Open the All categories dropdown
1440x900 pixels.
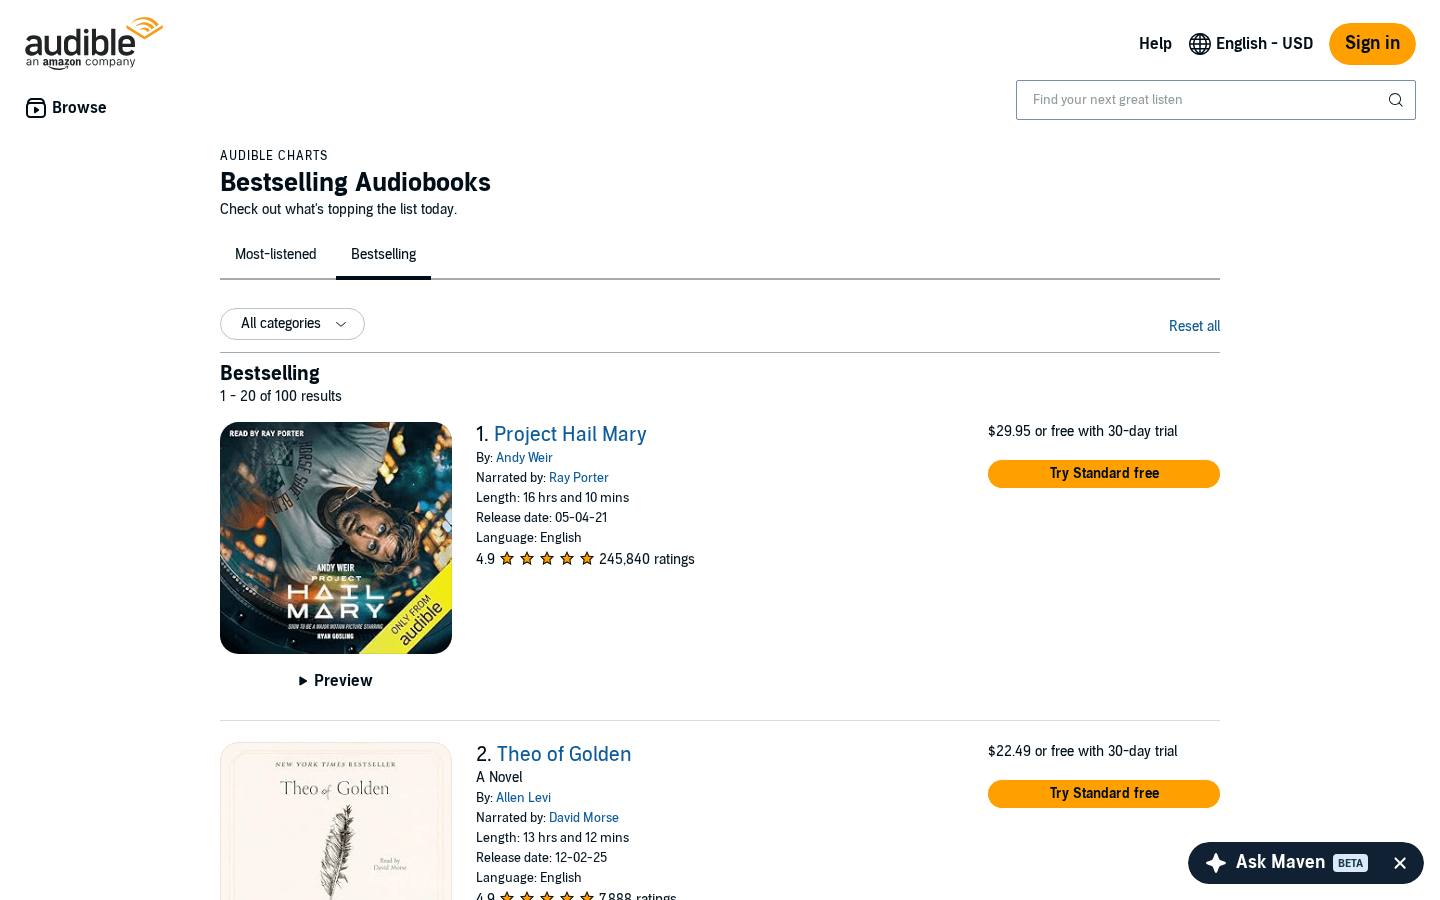pyautogui.click(x=292, y=324)
